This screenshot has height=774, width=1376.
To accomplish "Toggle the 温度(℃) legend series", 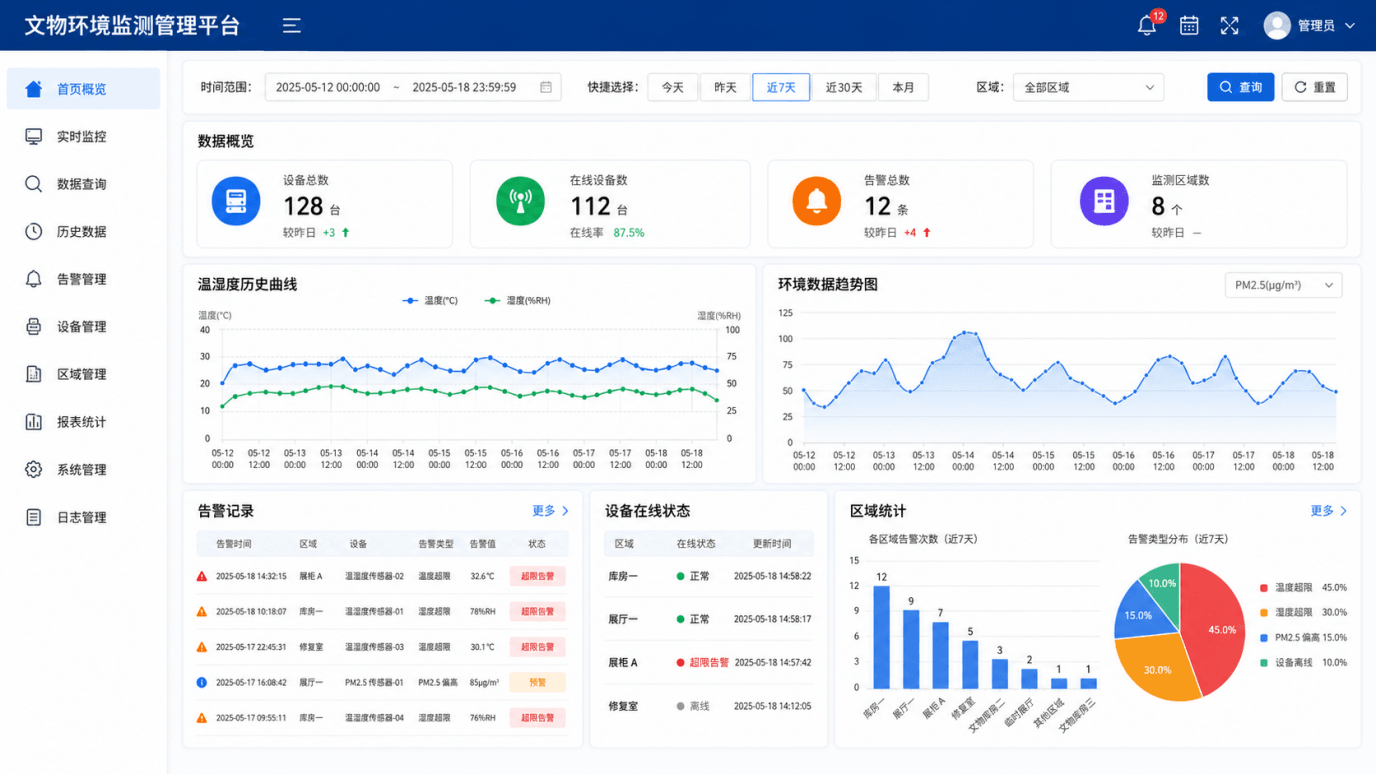I will (430, 300).
